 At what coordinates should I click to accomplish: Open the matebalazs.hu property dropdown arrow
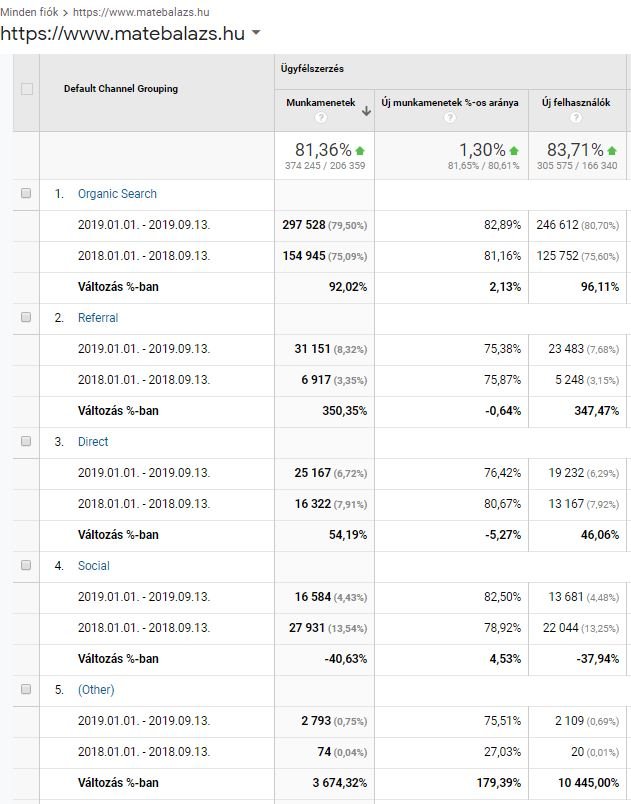(x=257, y=34)
